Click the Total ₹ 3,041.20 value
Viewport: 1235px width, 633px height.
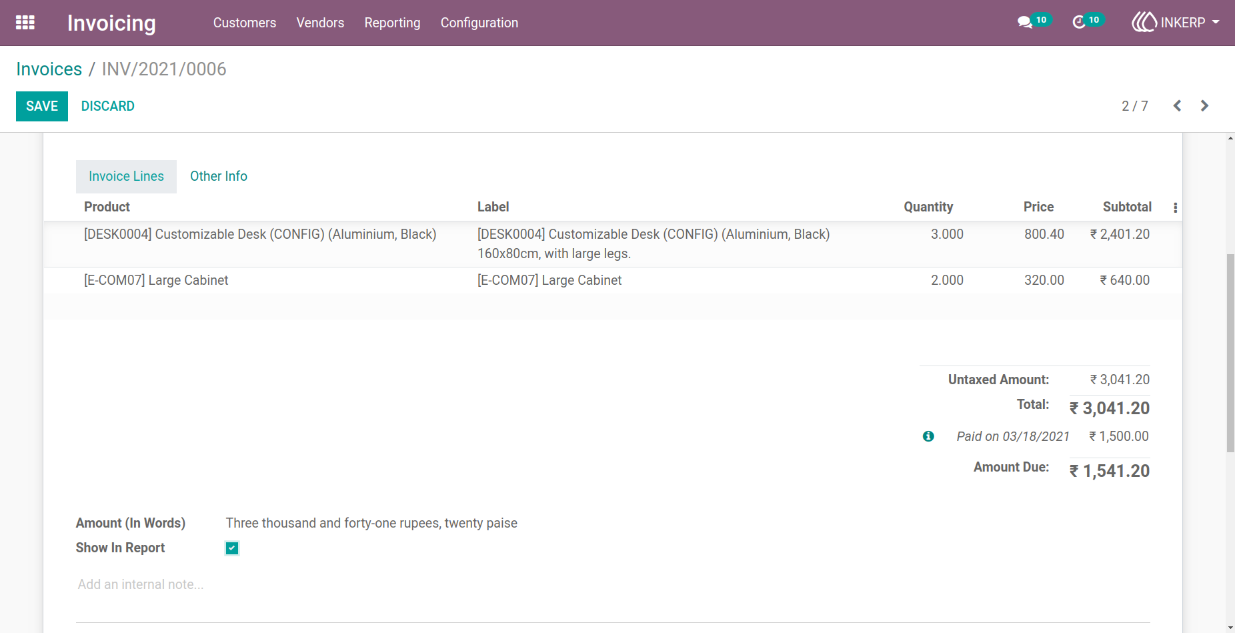pyautogui.click(x=1109, y=408)
